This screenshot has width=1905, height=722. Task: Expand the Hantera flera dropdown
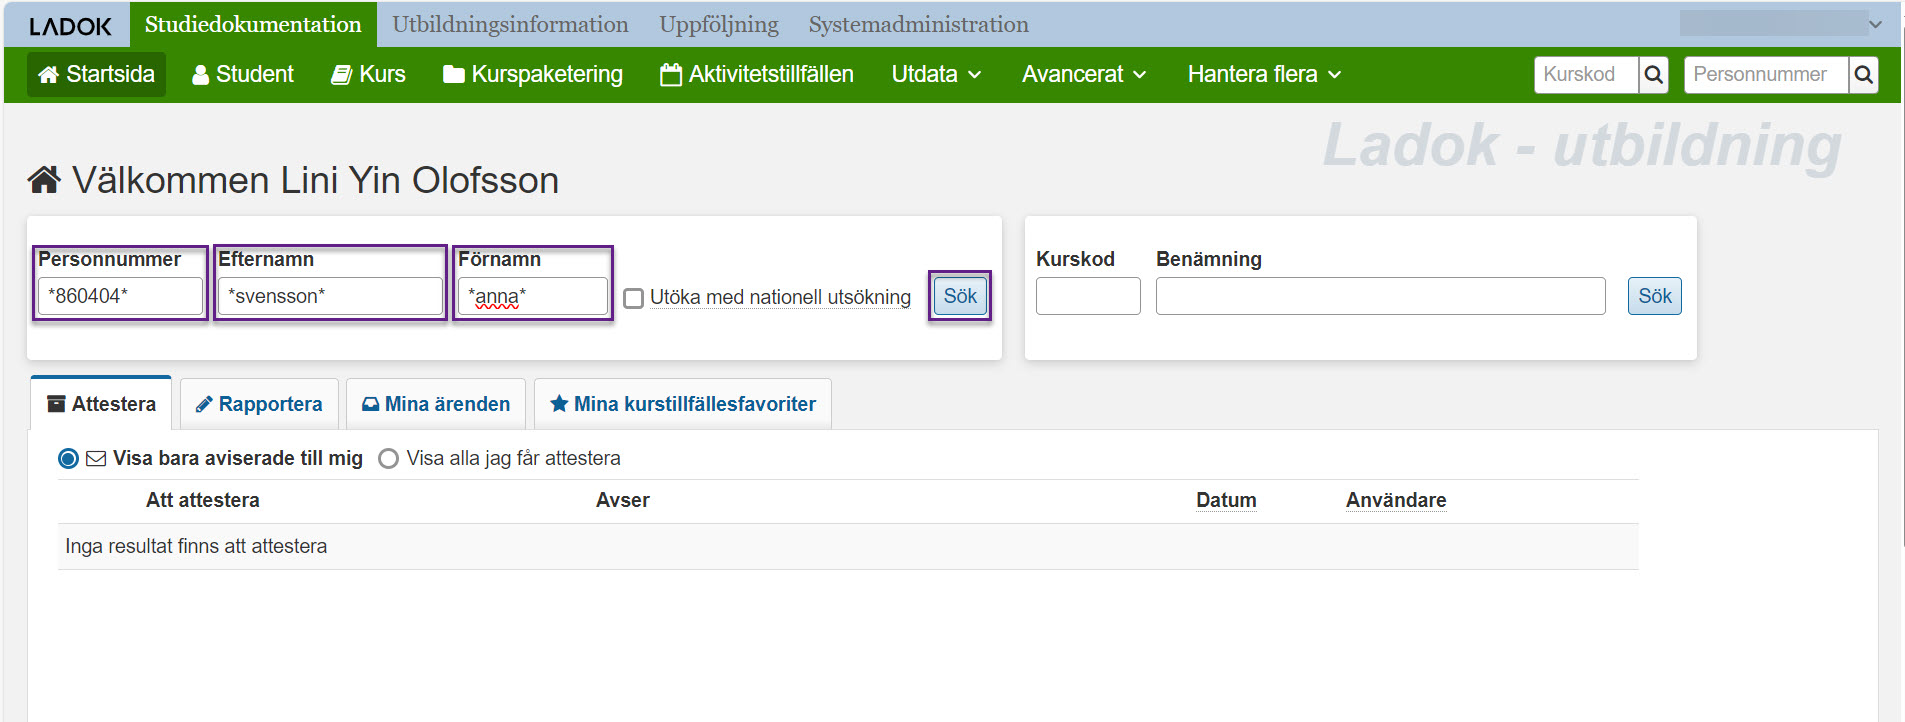[1265, 74]
